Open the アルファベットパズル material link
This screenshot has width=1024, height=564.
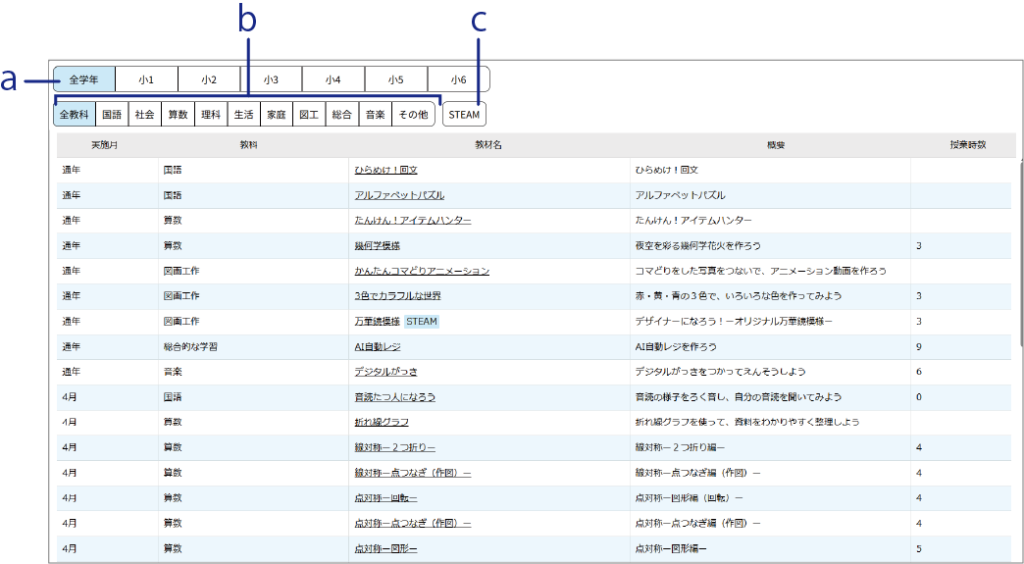coord(399,195)
